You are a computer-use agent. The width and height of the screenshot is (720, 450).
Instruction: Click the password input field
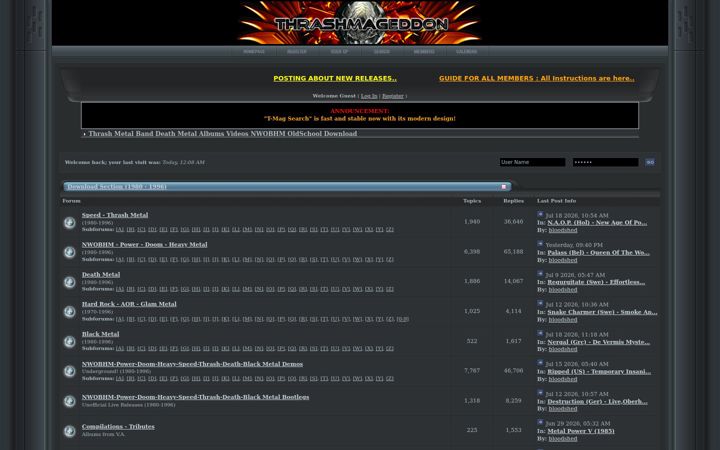click(605, 162)
